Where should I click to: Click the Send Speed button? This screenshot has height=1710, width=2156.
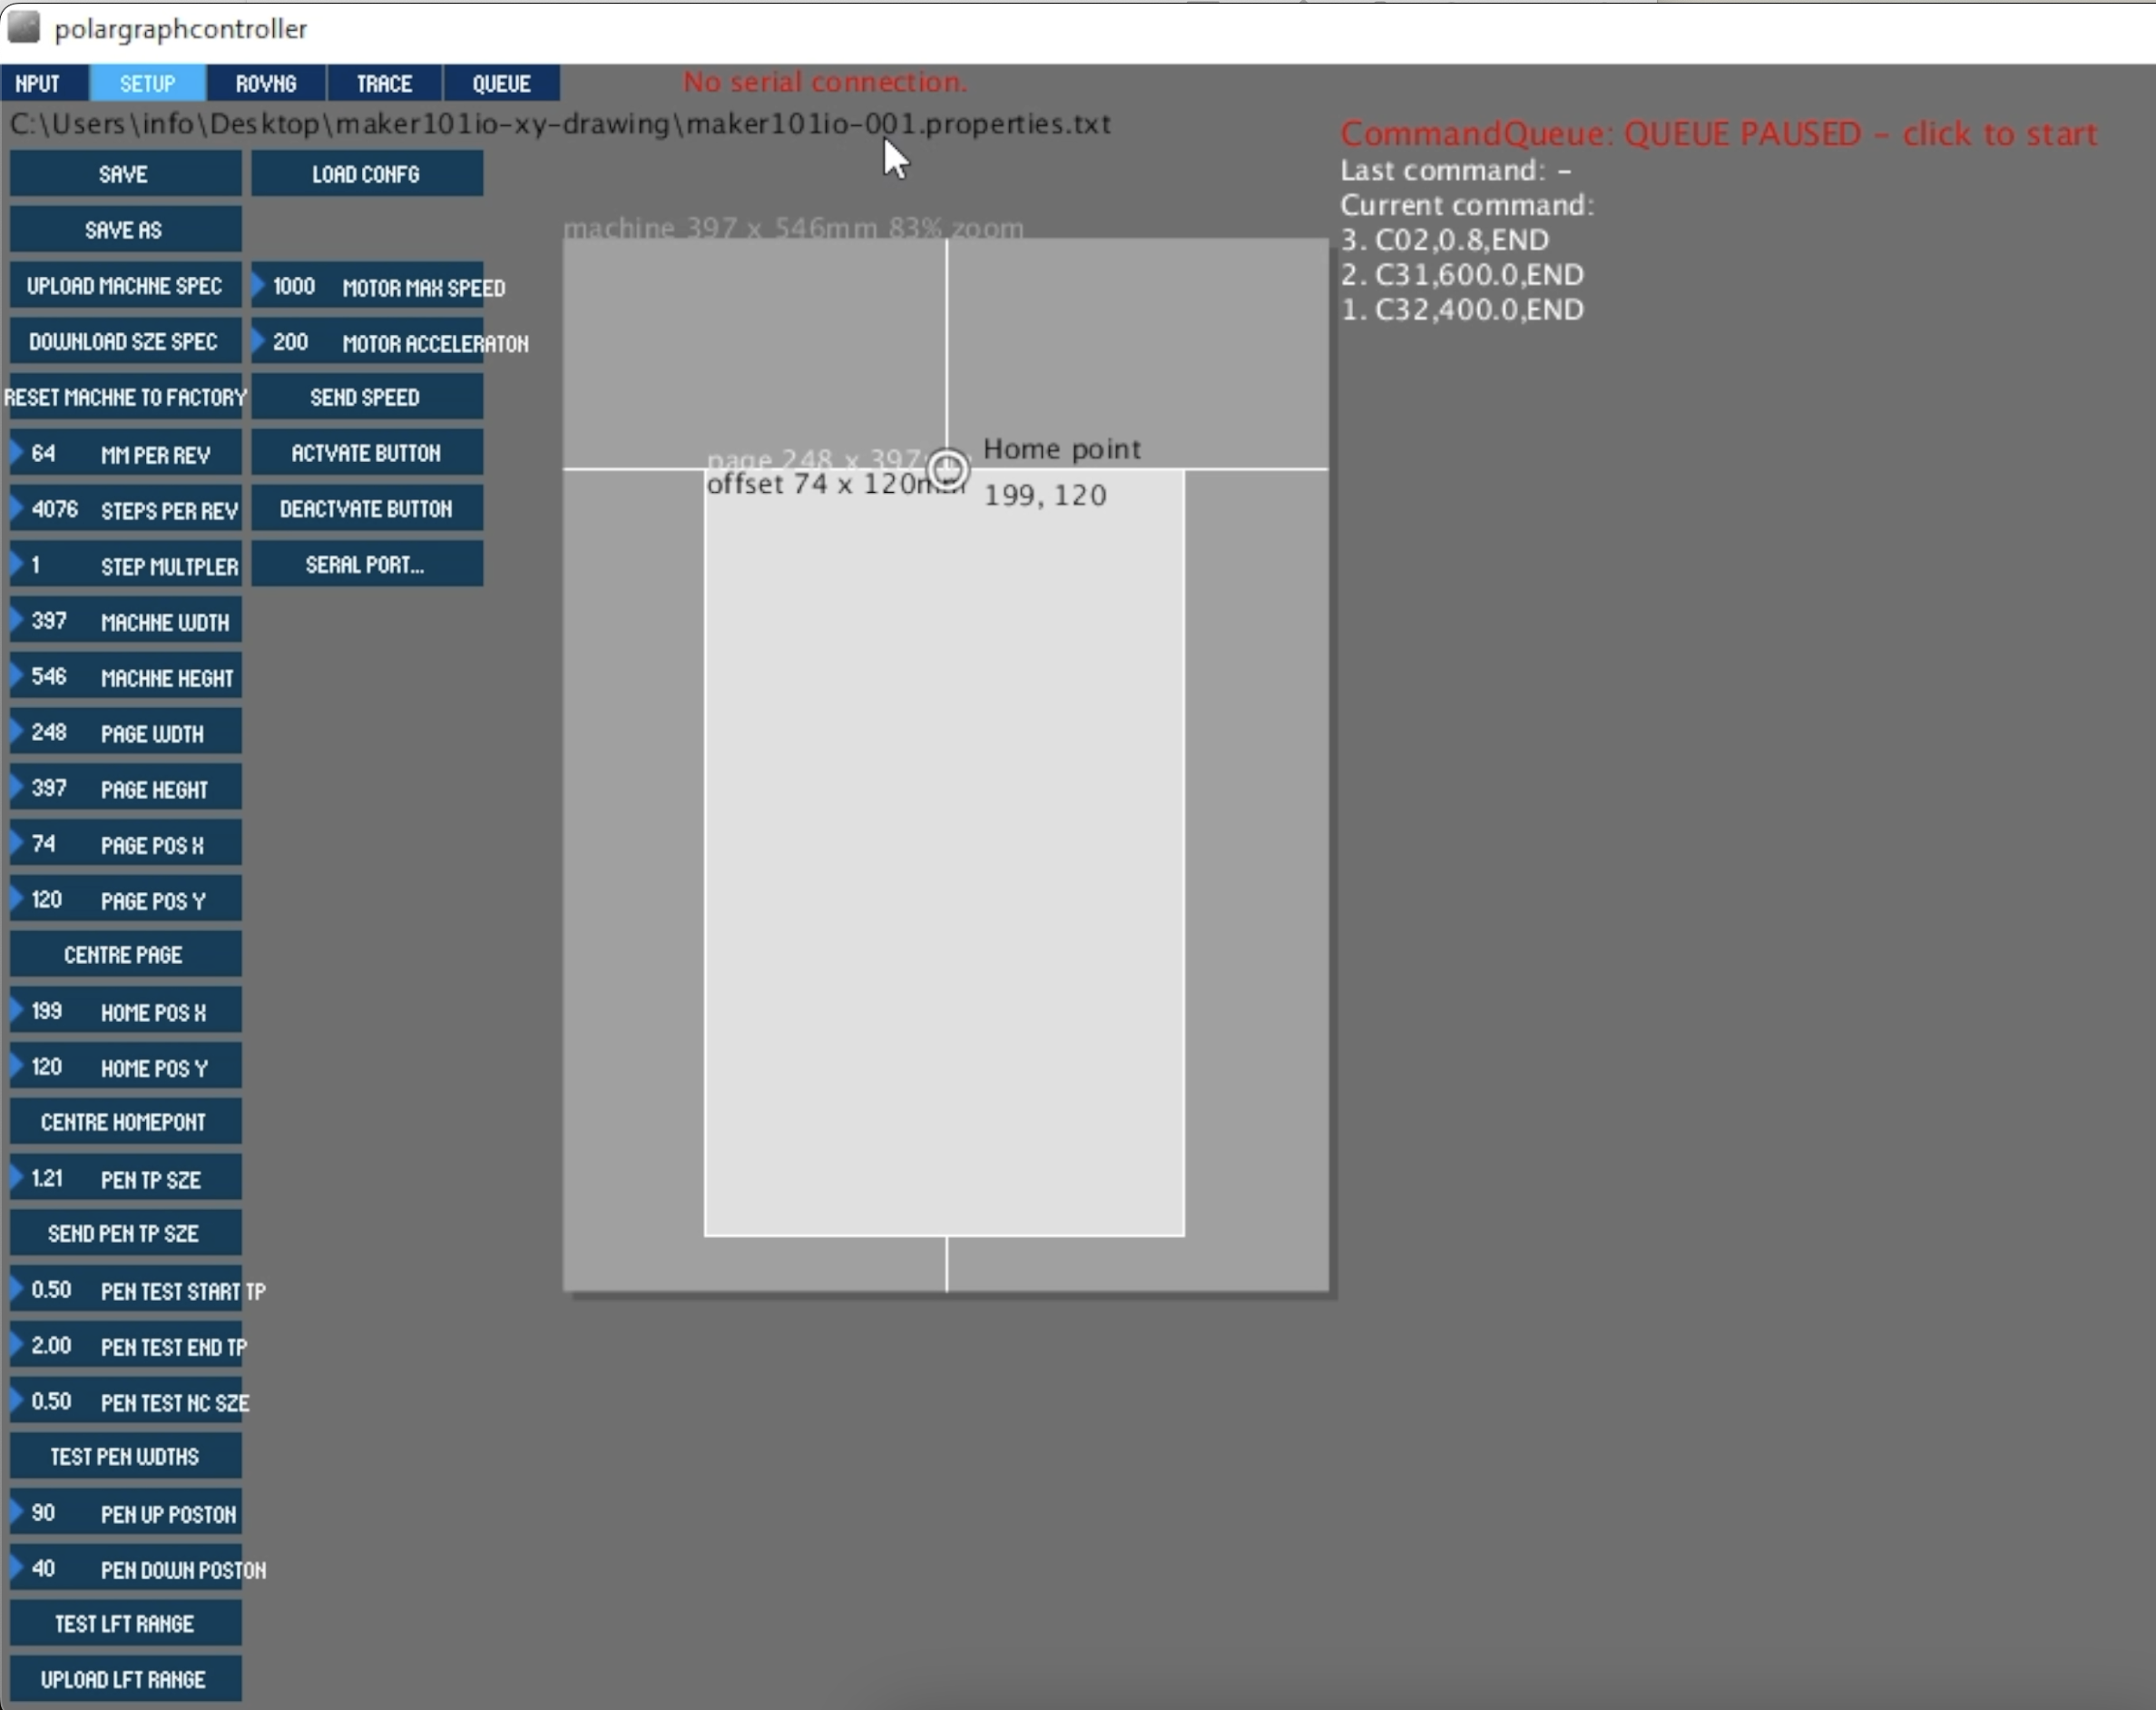(366, 397)
